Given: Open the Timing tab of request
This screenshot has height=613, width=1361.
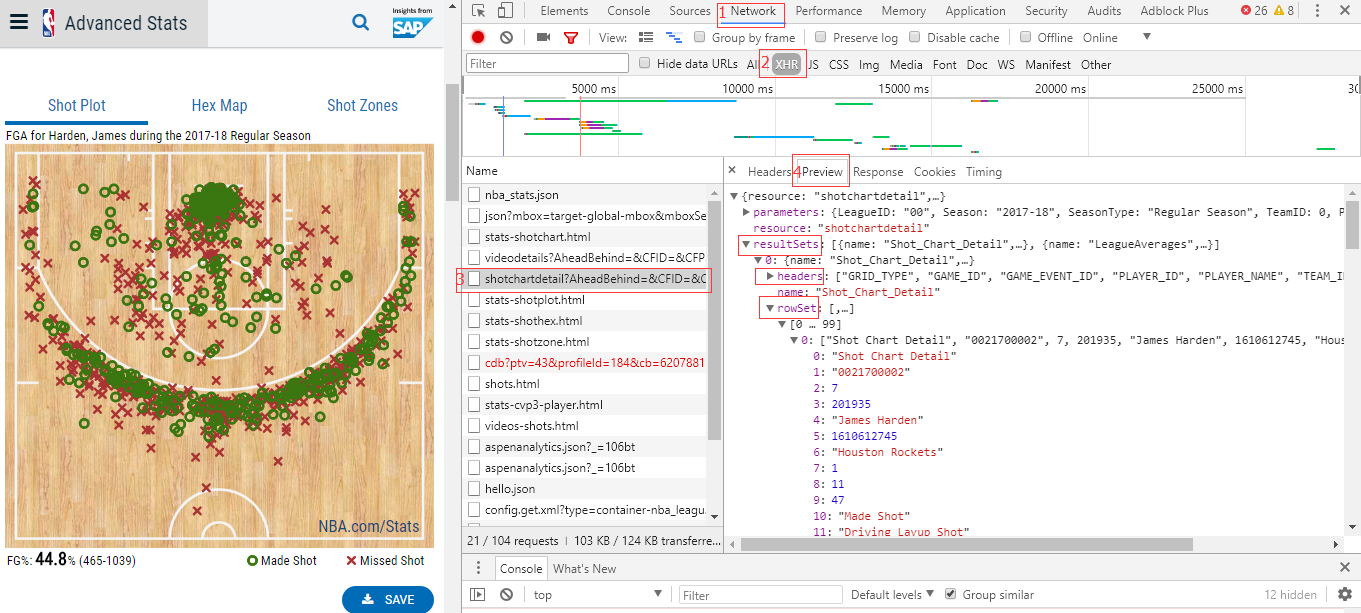Looking at the screenshot, I should (x=984, y=172).
